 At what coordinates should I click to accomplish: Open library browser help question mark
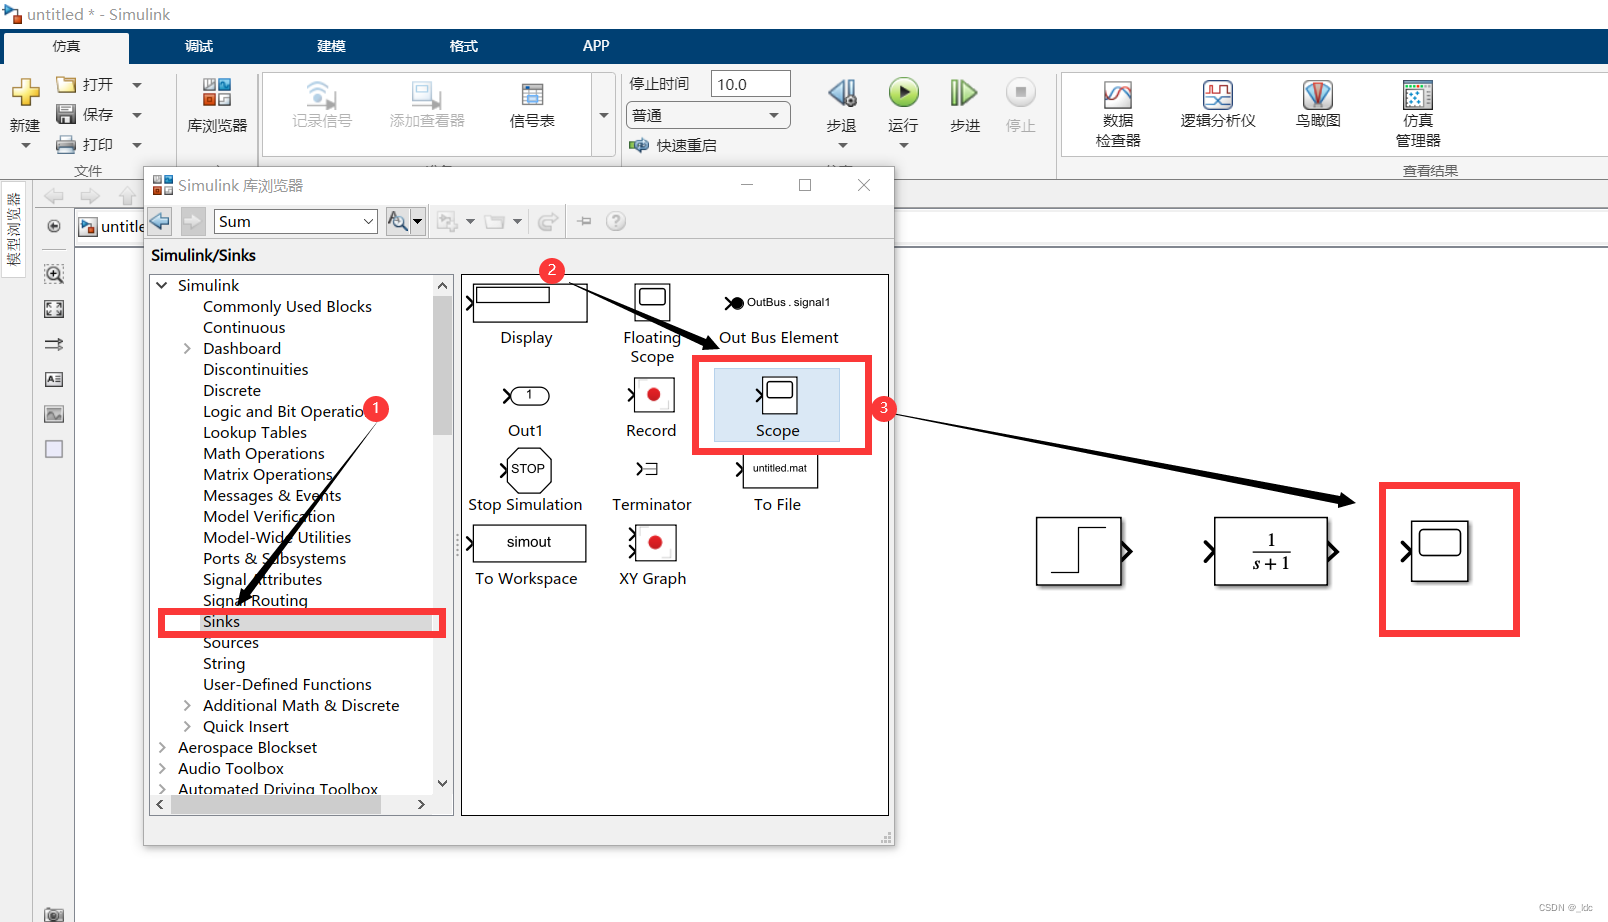[x=616, y=221]
